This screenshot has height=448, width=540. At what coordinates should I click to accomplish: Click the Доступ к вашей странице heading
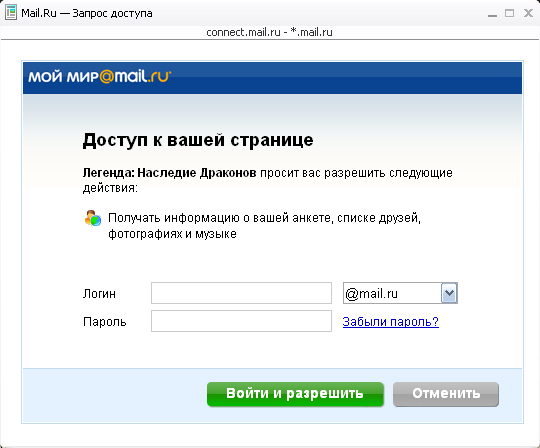coord(198,140)
